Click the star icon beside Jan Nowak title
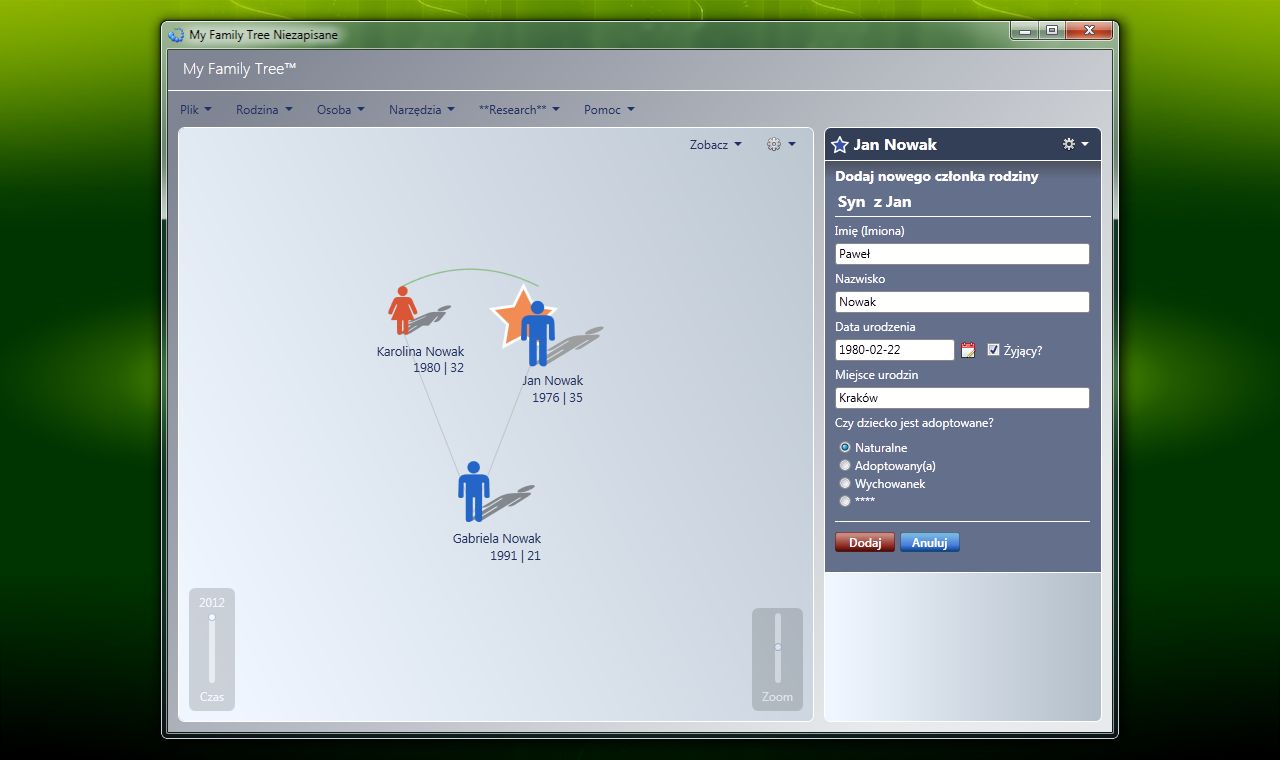The image size is (1280, 760). 840,145
